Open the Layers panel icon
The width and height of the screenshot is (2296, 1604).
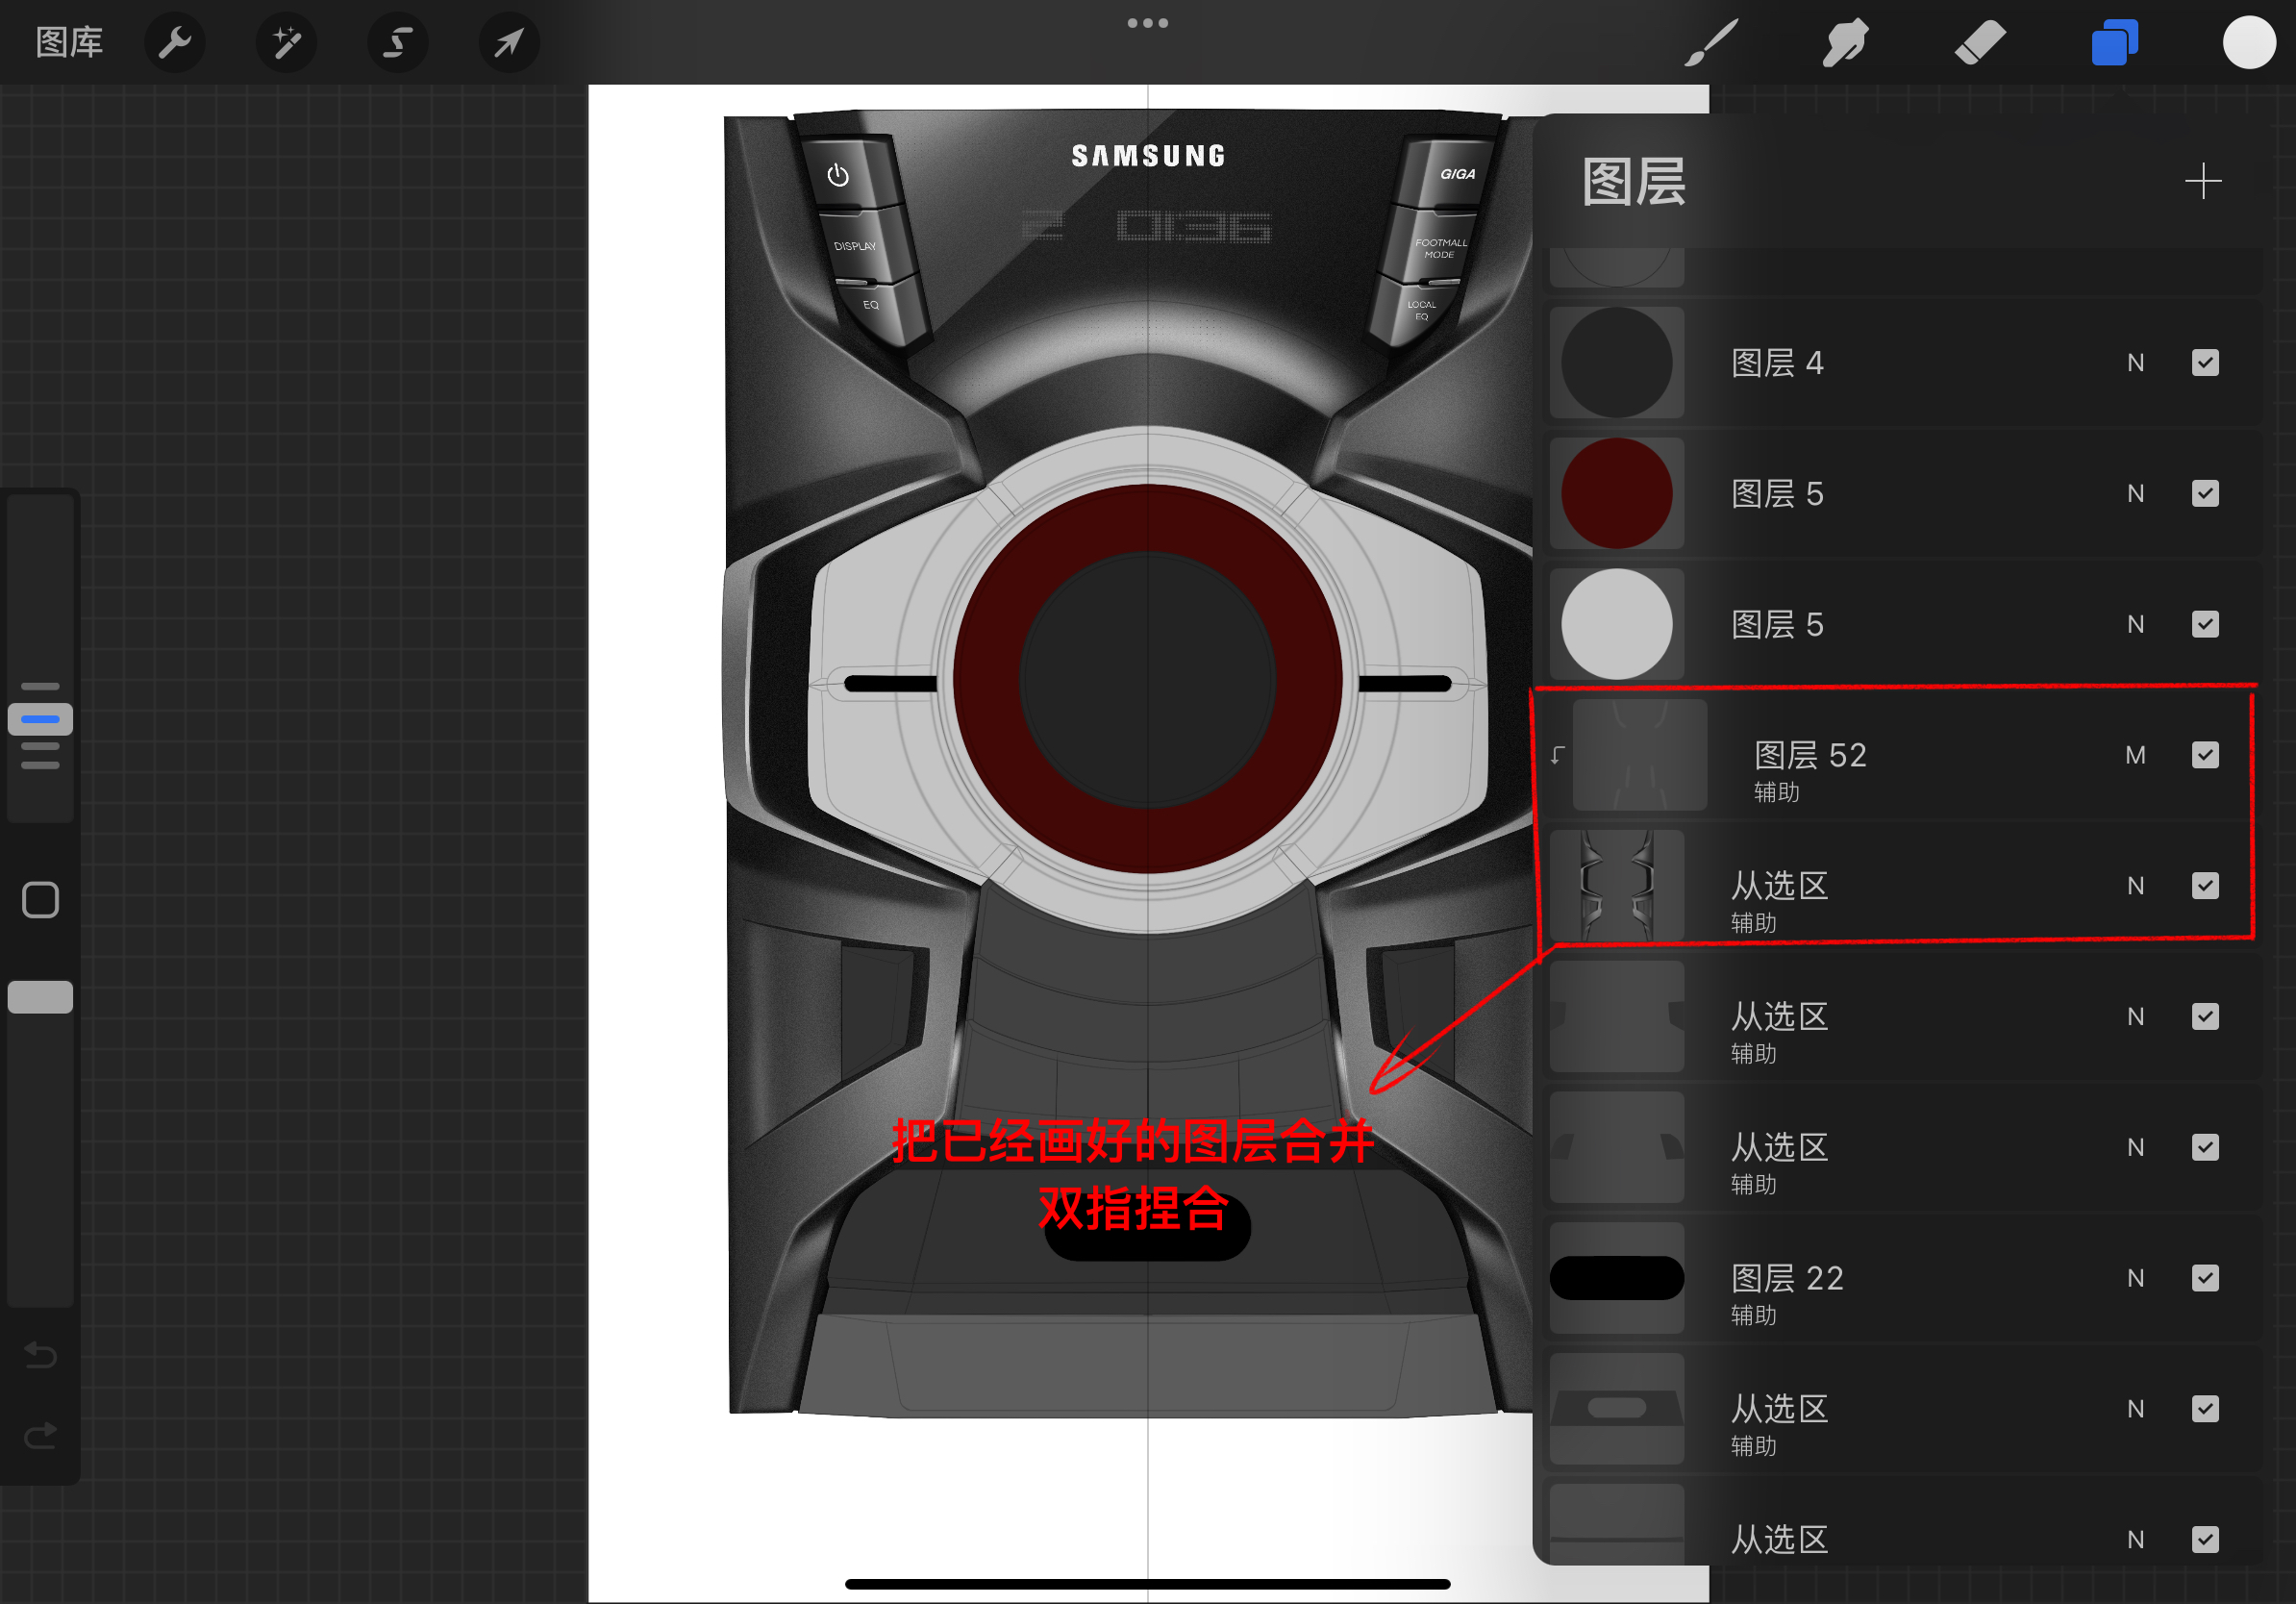coord(2114,42)
